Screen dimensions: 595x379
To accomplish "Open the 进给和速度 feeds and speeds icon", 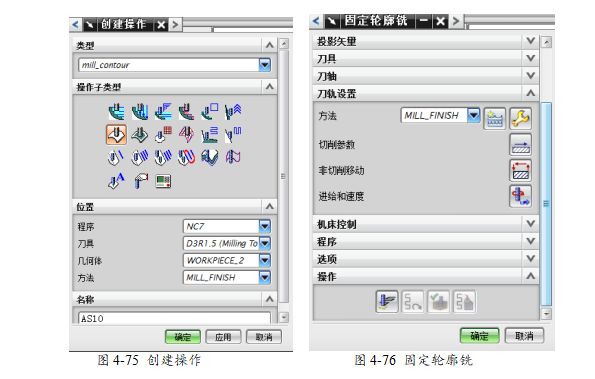I will point(520,196).
